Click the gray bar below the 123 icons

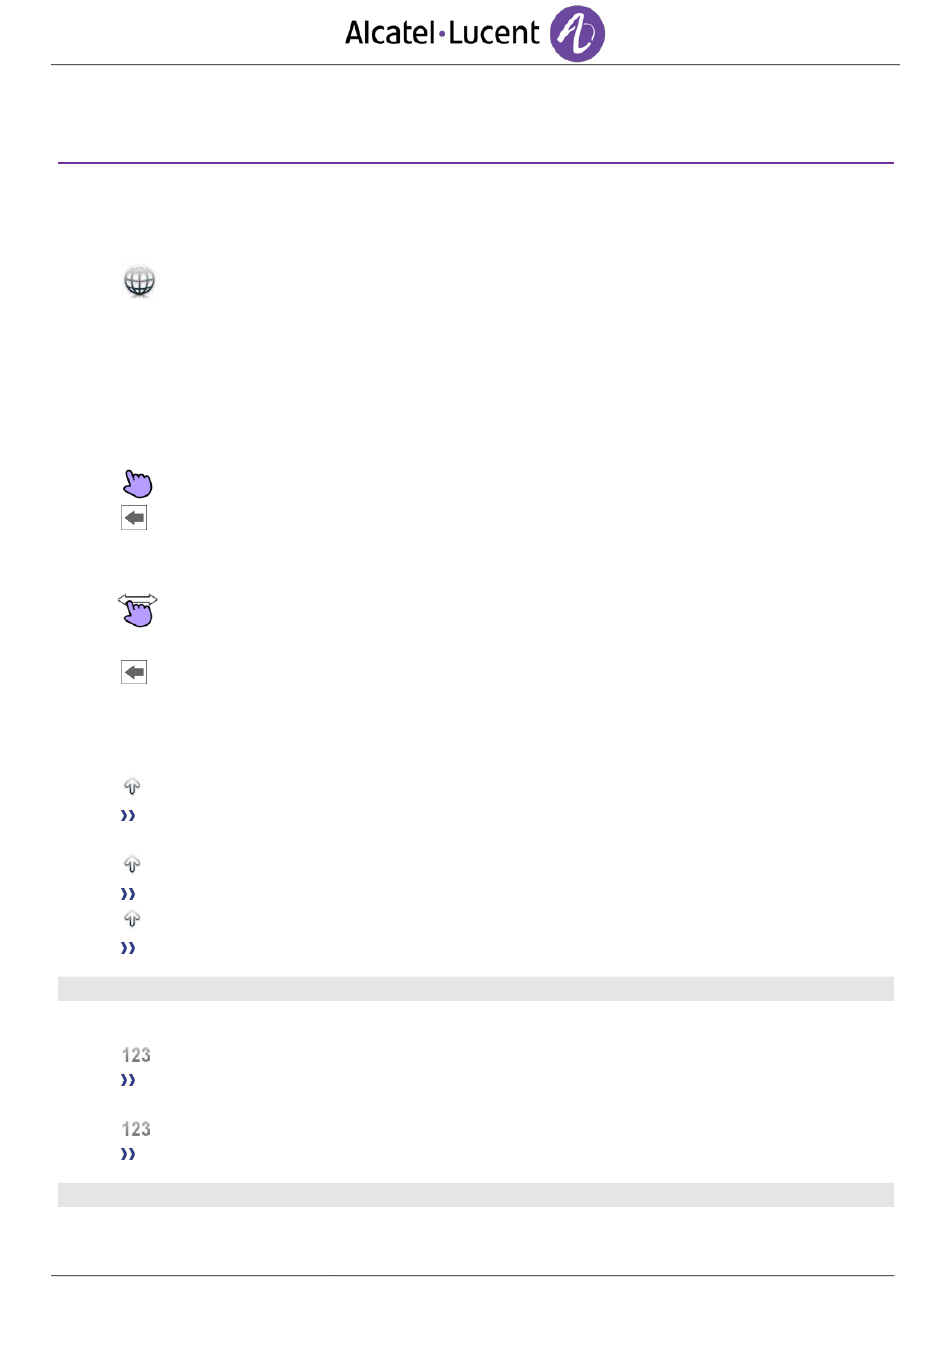pos(475,1195)
